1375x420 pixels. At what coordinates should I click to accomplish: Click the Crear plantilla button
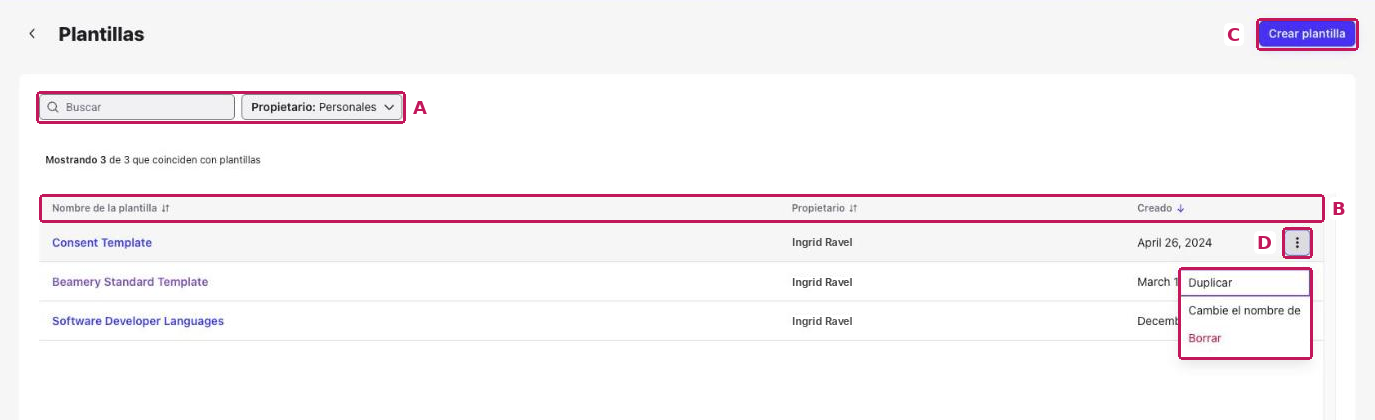coord(1306,34)
